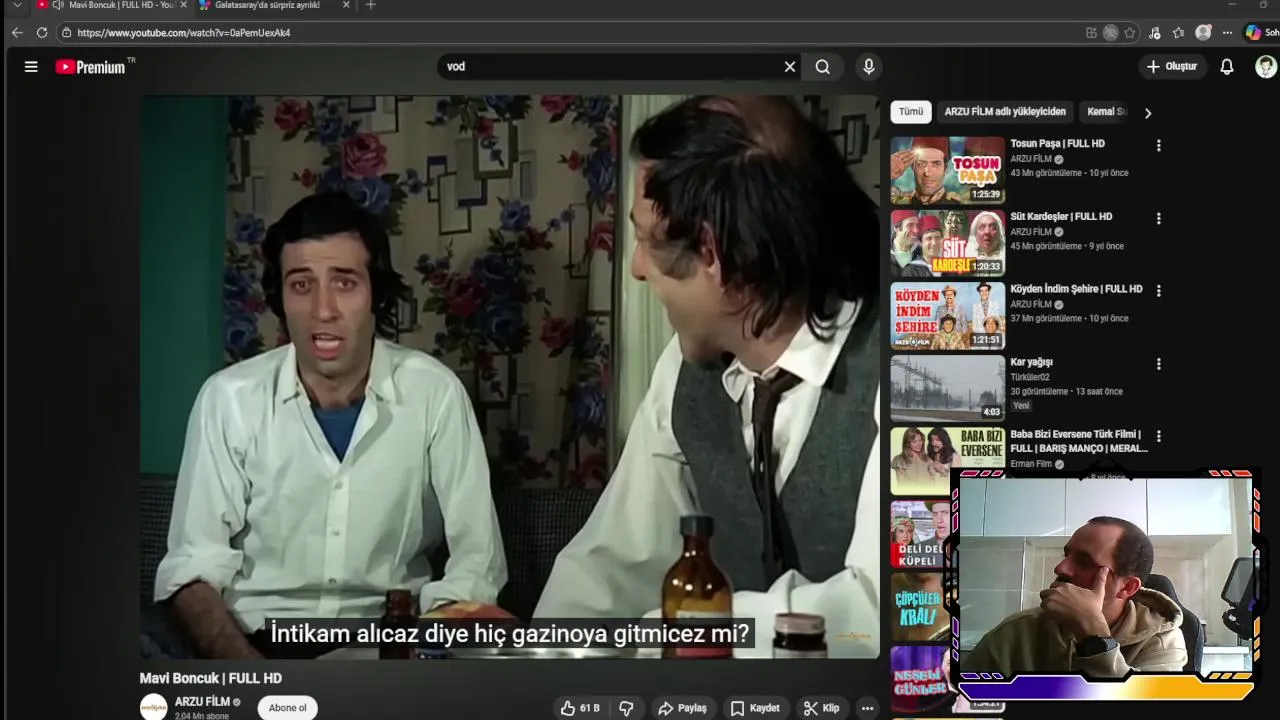Open Baba Bizi Eversene video thumbnail
1280x720 pixels.
(x=948, y=461)
